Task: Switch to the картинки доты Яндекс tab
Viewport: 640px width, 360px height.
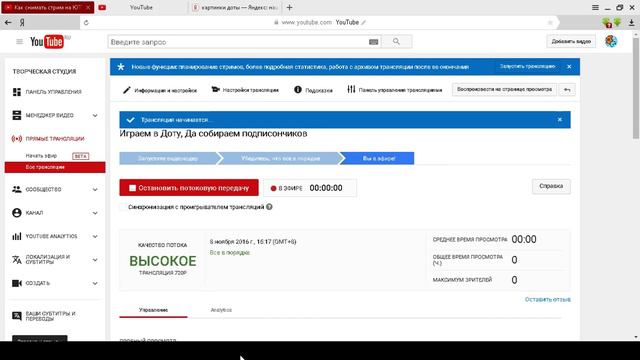Action: pyautogui.click(x=235, y=7)
